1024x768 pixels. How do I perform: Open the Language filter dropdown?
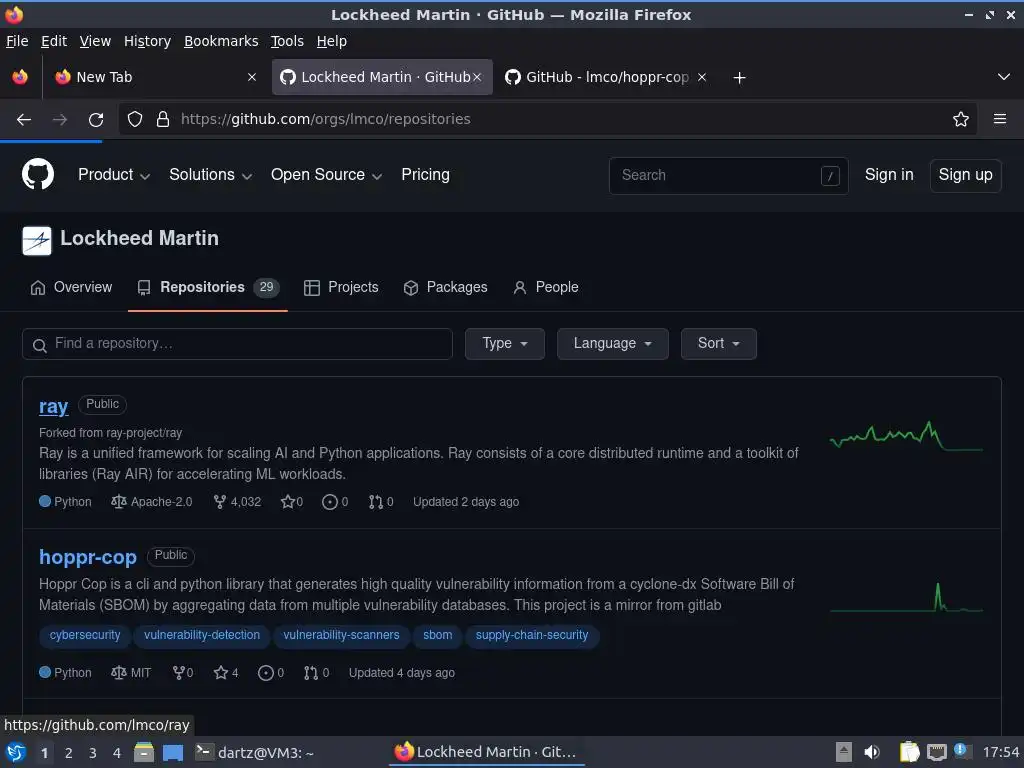613,344
